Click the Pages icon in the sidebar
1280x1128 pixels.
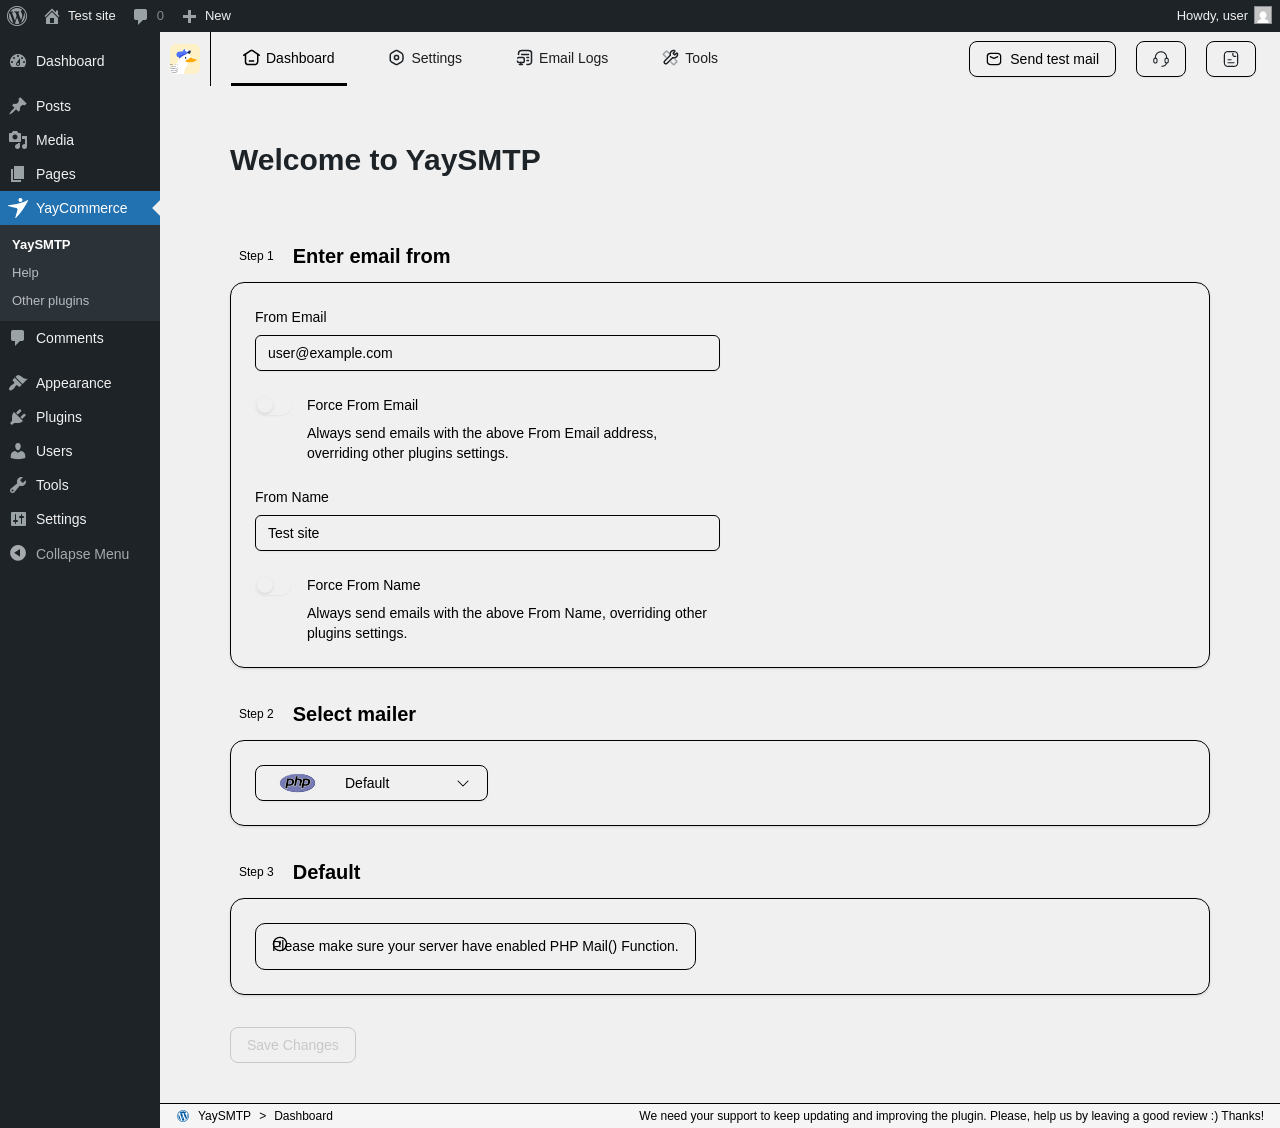(x=18, y=174)
